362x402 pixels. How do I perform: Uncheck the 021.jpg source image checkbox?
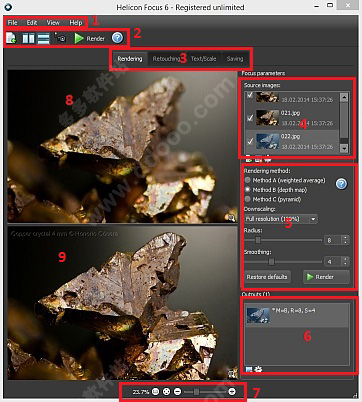(250, 118)
